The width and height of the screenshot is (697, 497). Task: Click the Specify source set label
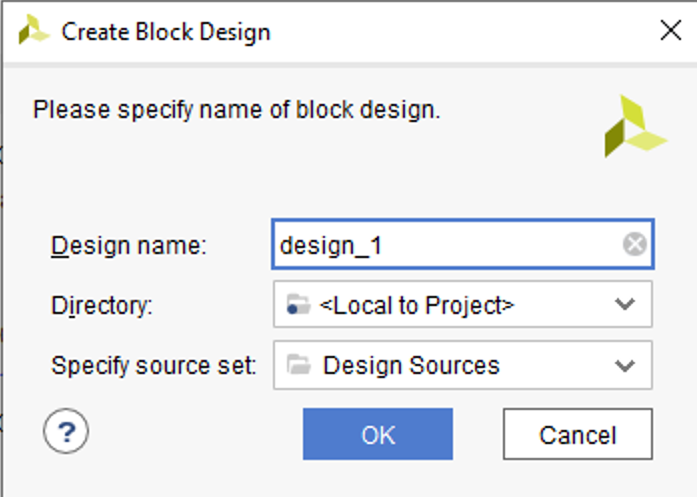pyautogui.click(x=154, y=365)
